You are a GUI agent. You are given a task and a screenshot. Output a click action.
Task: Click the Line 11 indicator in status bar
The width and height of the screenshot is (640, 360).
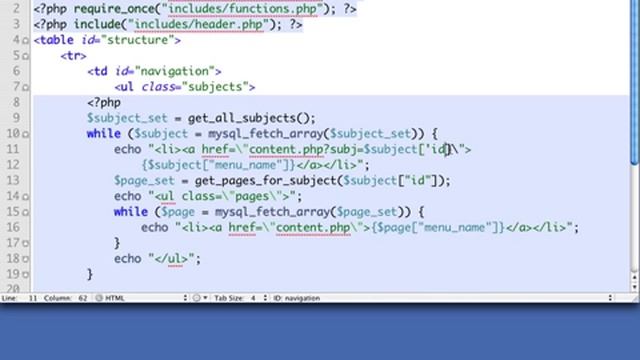[x=19, y=298]
